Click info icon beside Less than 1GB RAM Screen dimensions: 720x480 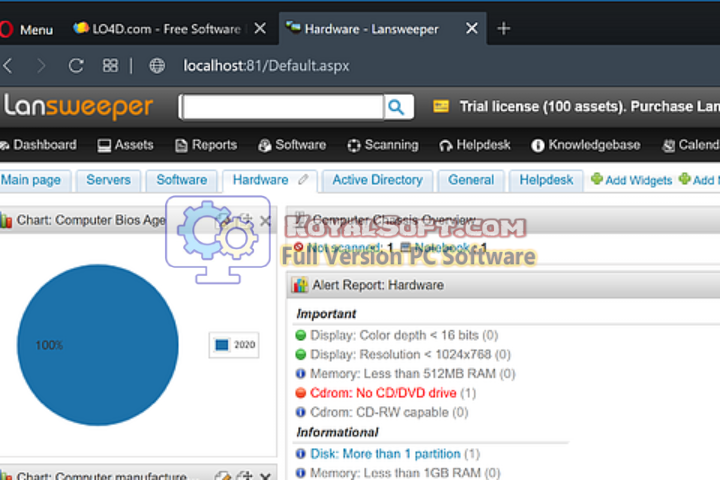click(x=301, y=473)
